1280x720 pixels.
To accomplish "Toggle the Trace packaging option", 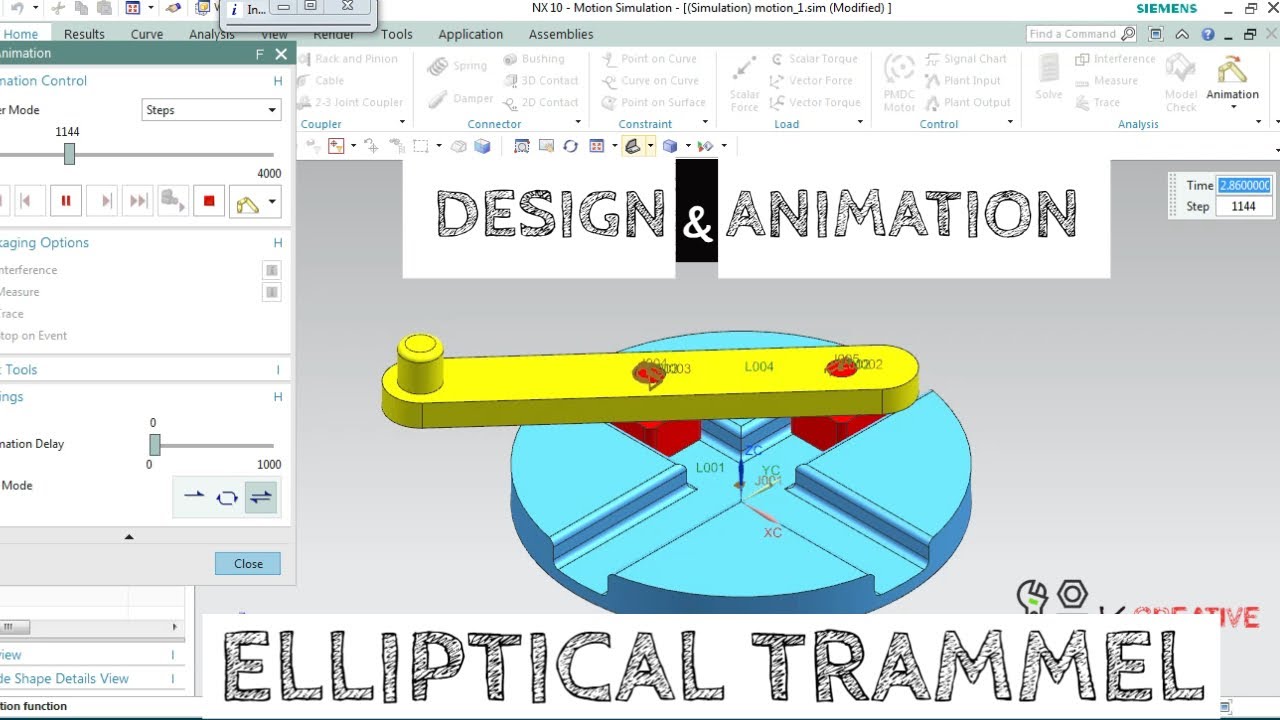I will point(12,314).
